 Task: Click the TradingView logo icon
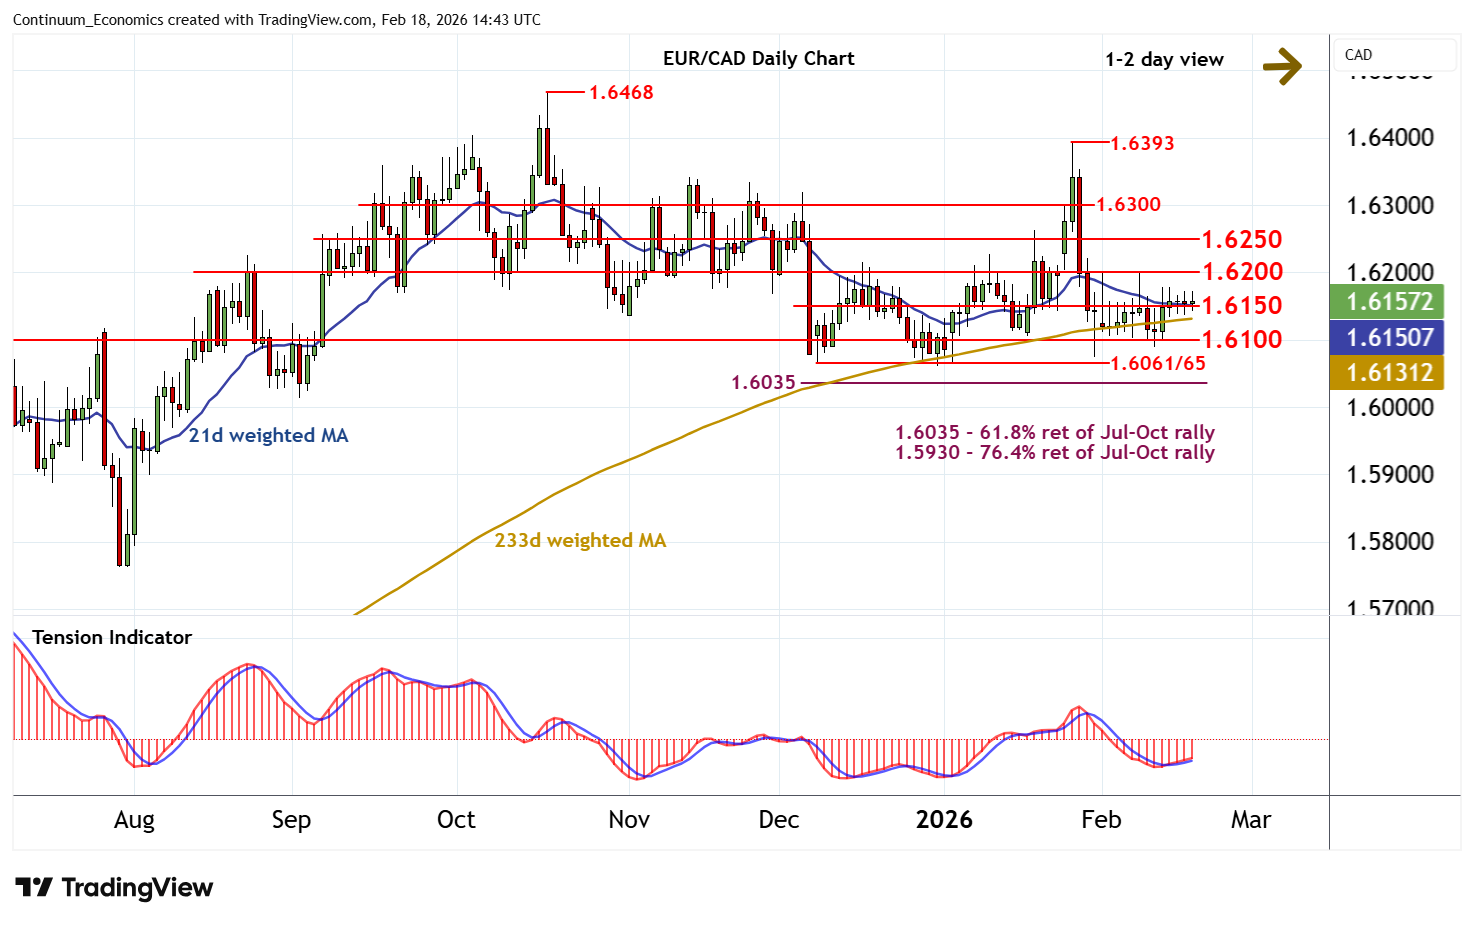(34, 887)
